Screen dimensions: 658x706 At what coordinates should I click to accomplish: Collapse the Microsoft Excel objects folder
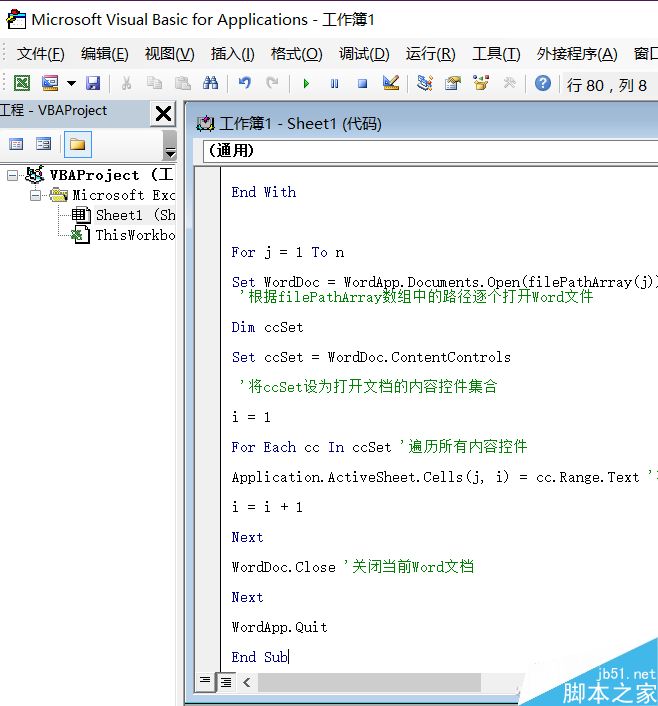(35, 195)
